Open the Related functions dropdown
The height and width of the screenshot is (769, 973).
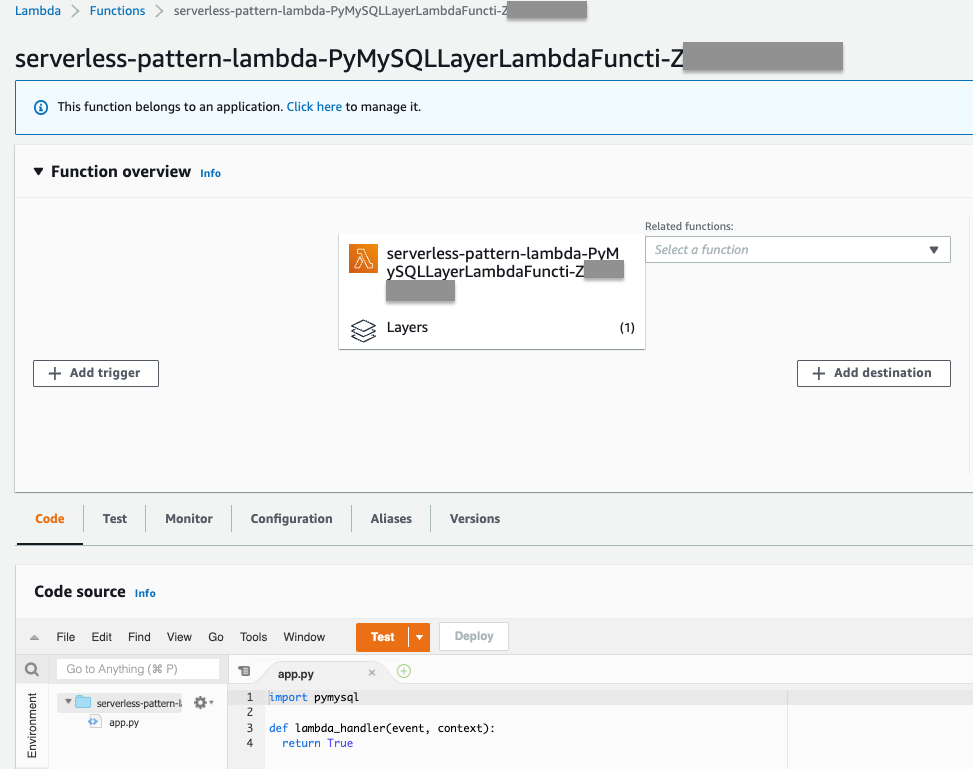(797, 250)
